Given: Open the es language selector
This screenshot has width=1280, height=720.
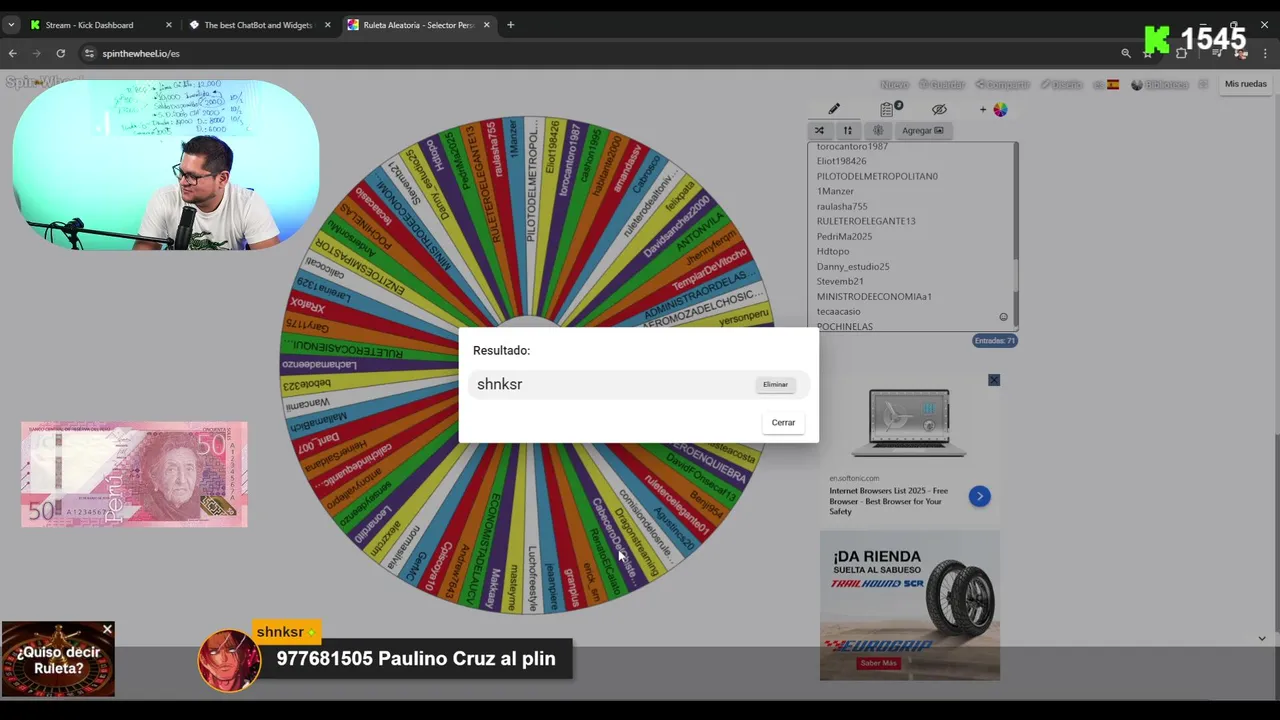Looking at the screenshot, I should 1106,84.
